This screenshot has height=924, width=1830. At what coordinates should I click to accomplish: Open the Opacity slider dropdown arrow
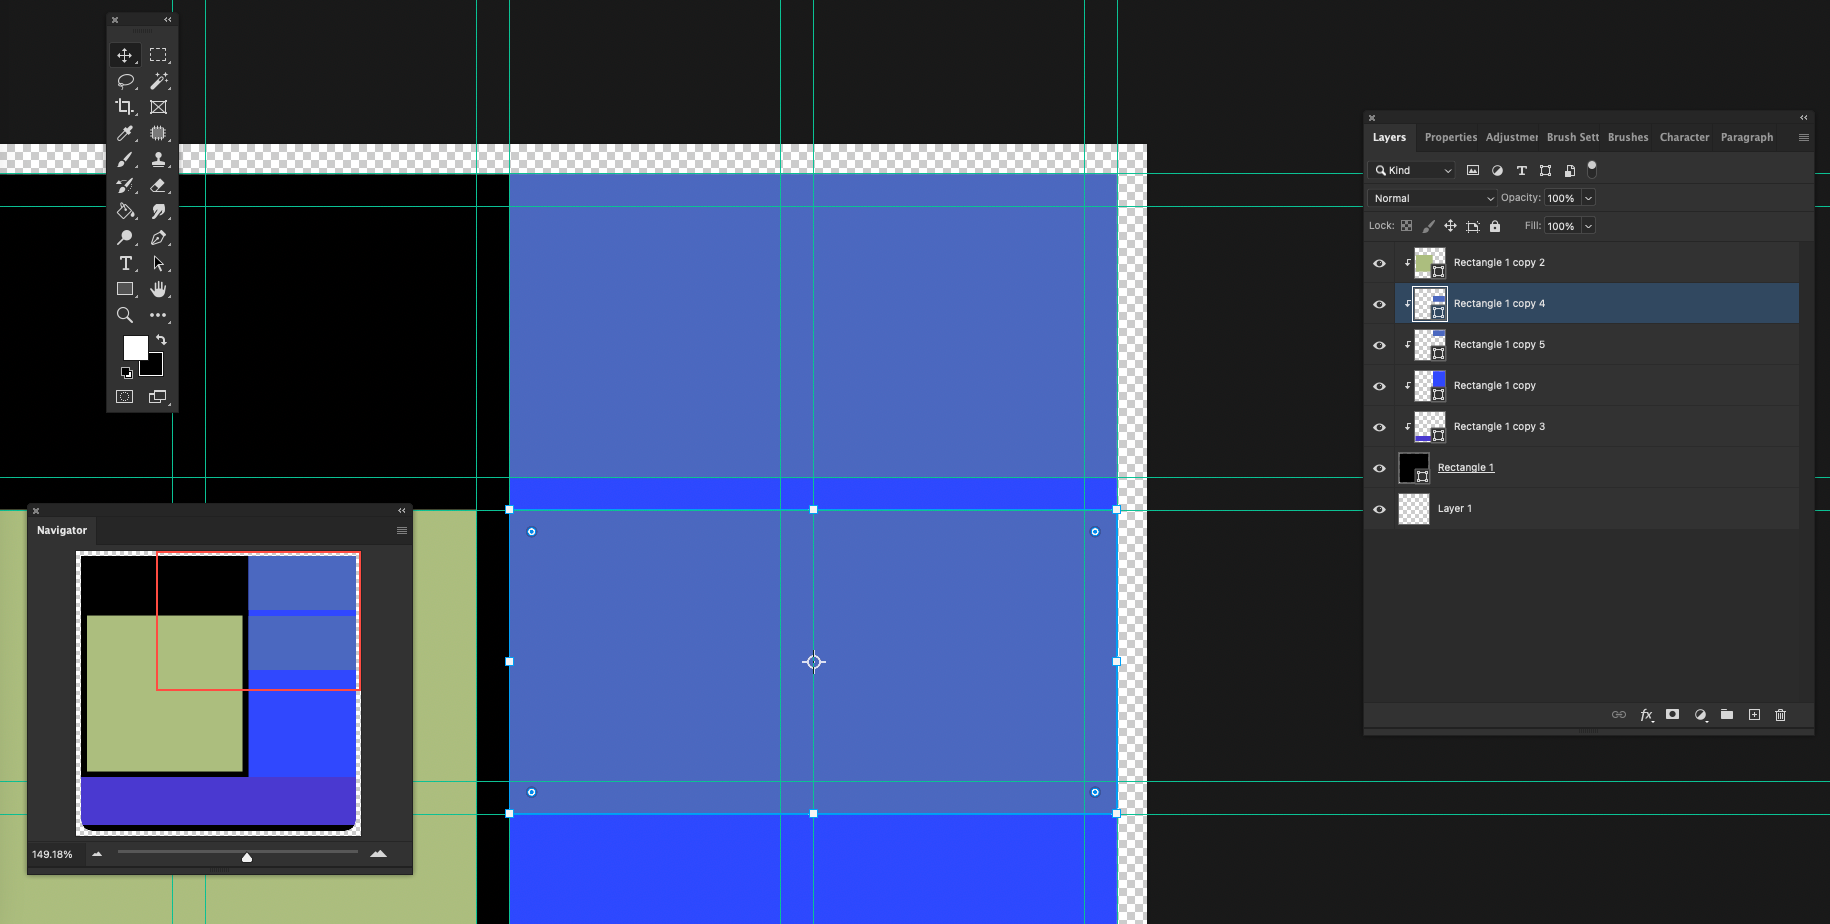coord(1588,198)
